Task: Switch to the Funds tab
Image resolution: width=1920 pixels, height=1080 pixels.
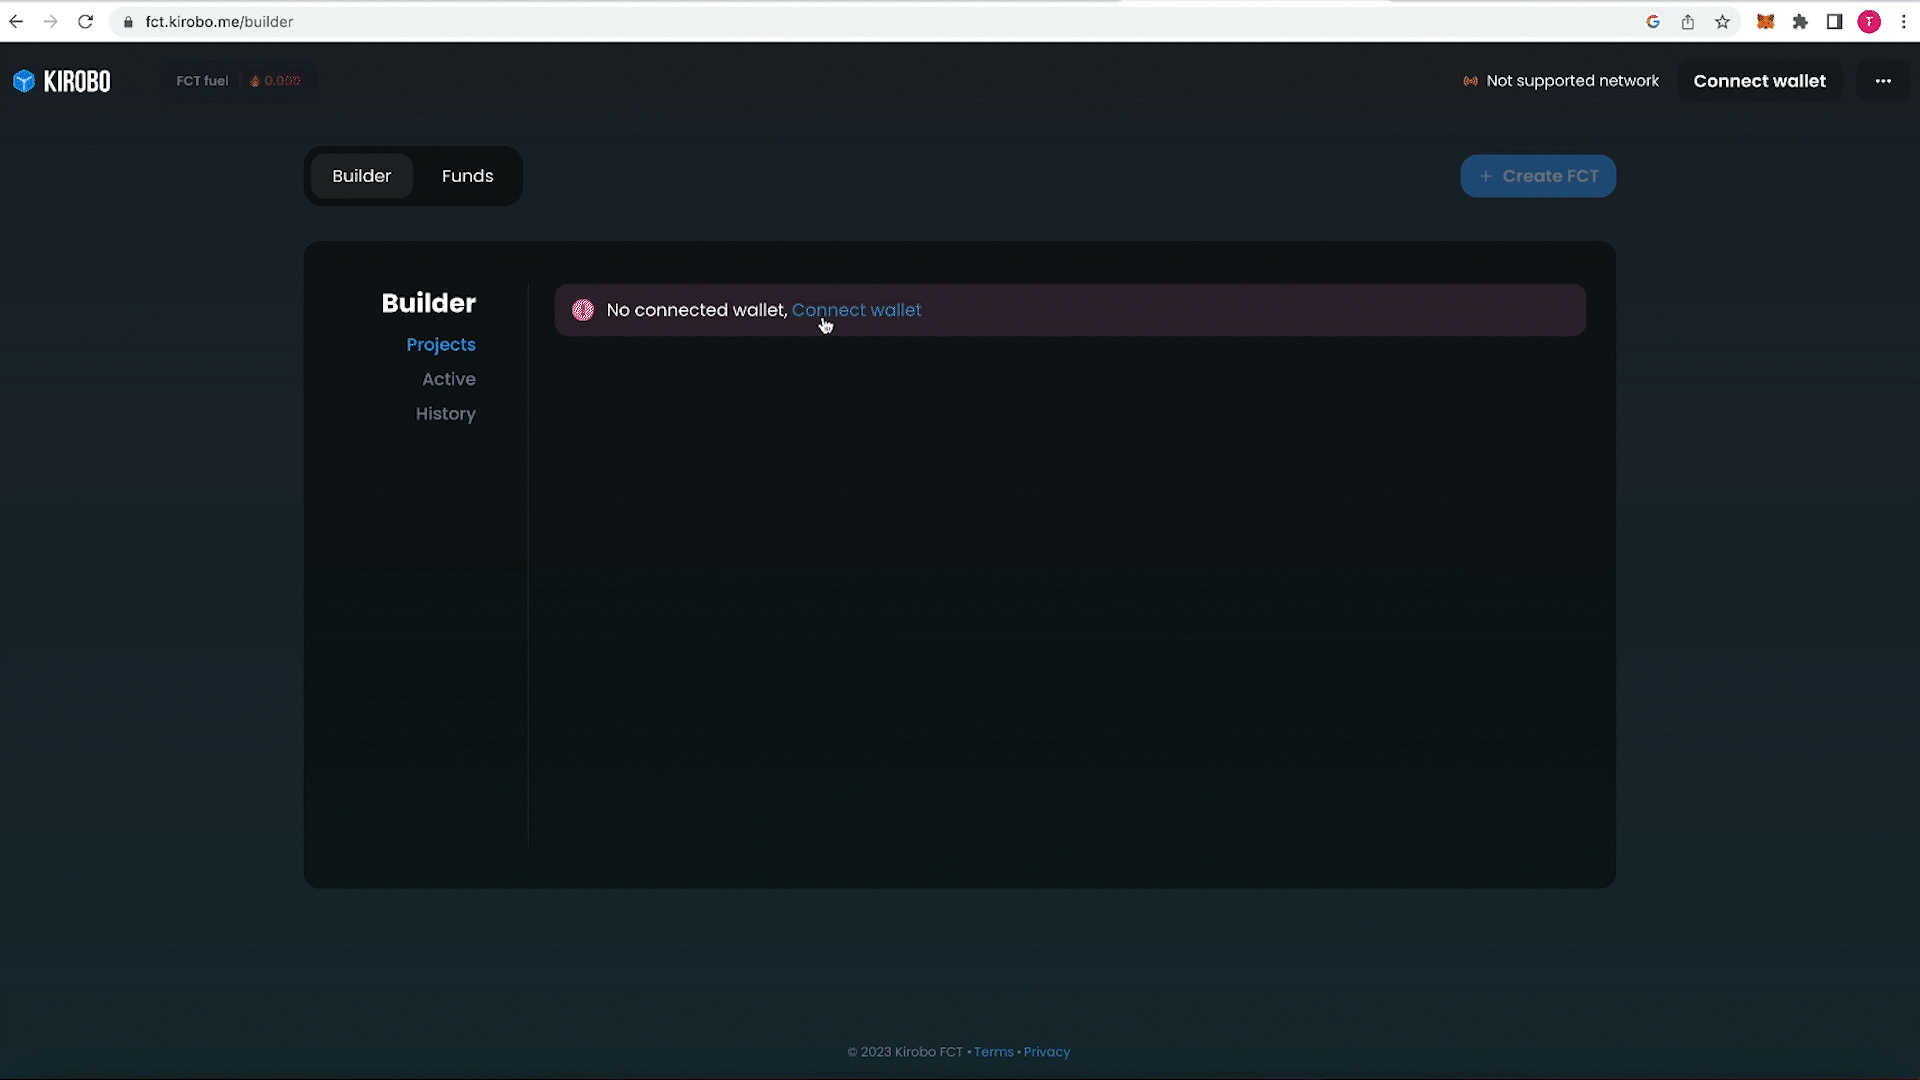Action: tap(467, 176)
